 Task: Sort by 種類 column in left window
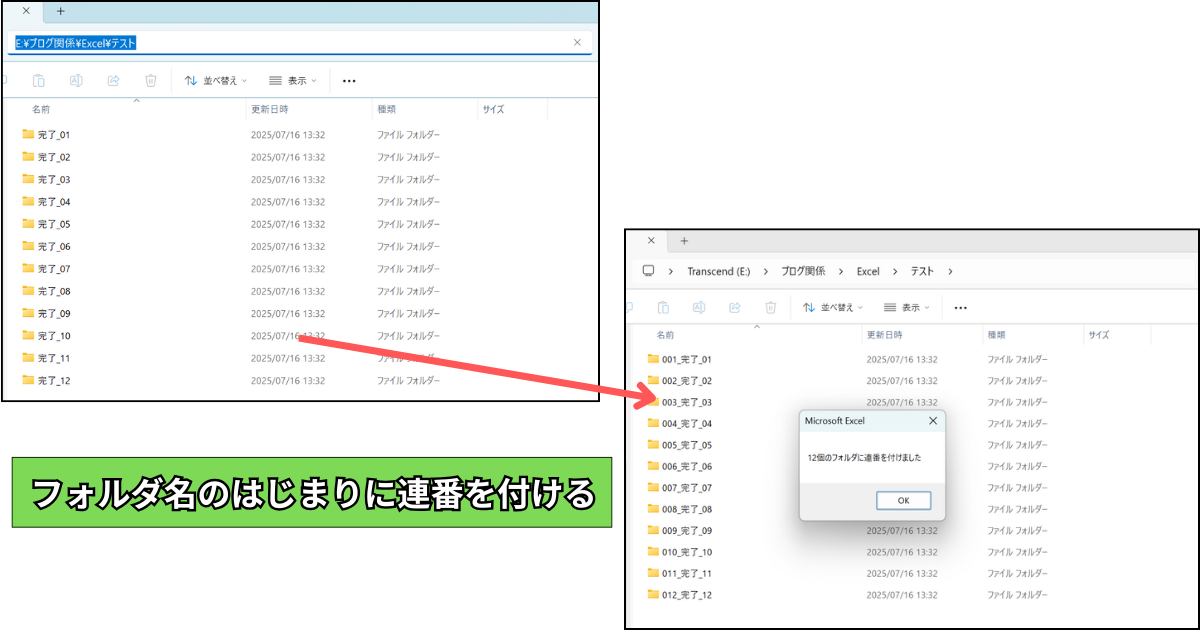click(x=386, y=109)
